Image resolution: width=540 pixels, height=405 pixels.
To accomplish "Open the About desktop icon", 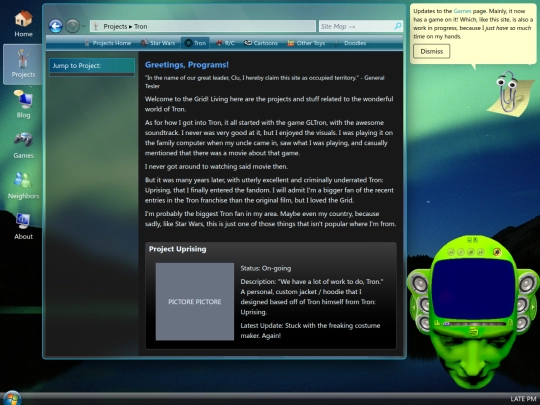I will pos(23,226).
